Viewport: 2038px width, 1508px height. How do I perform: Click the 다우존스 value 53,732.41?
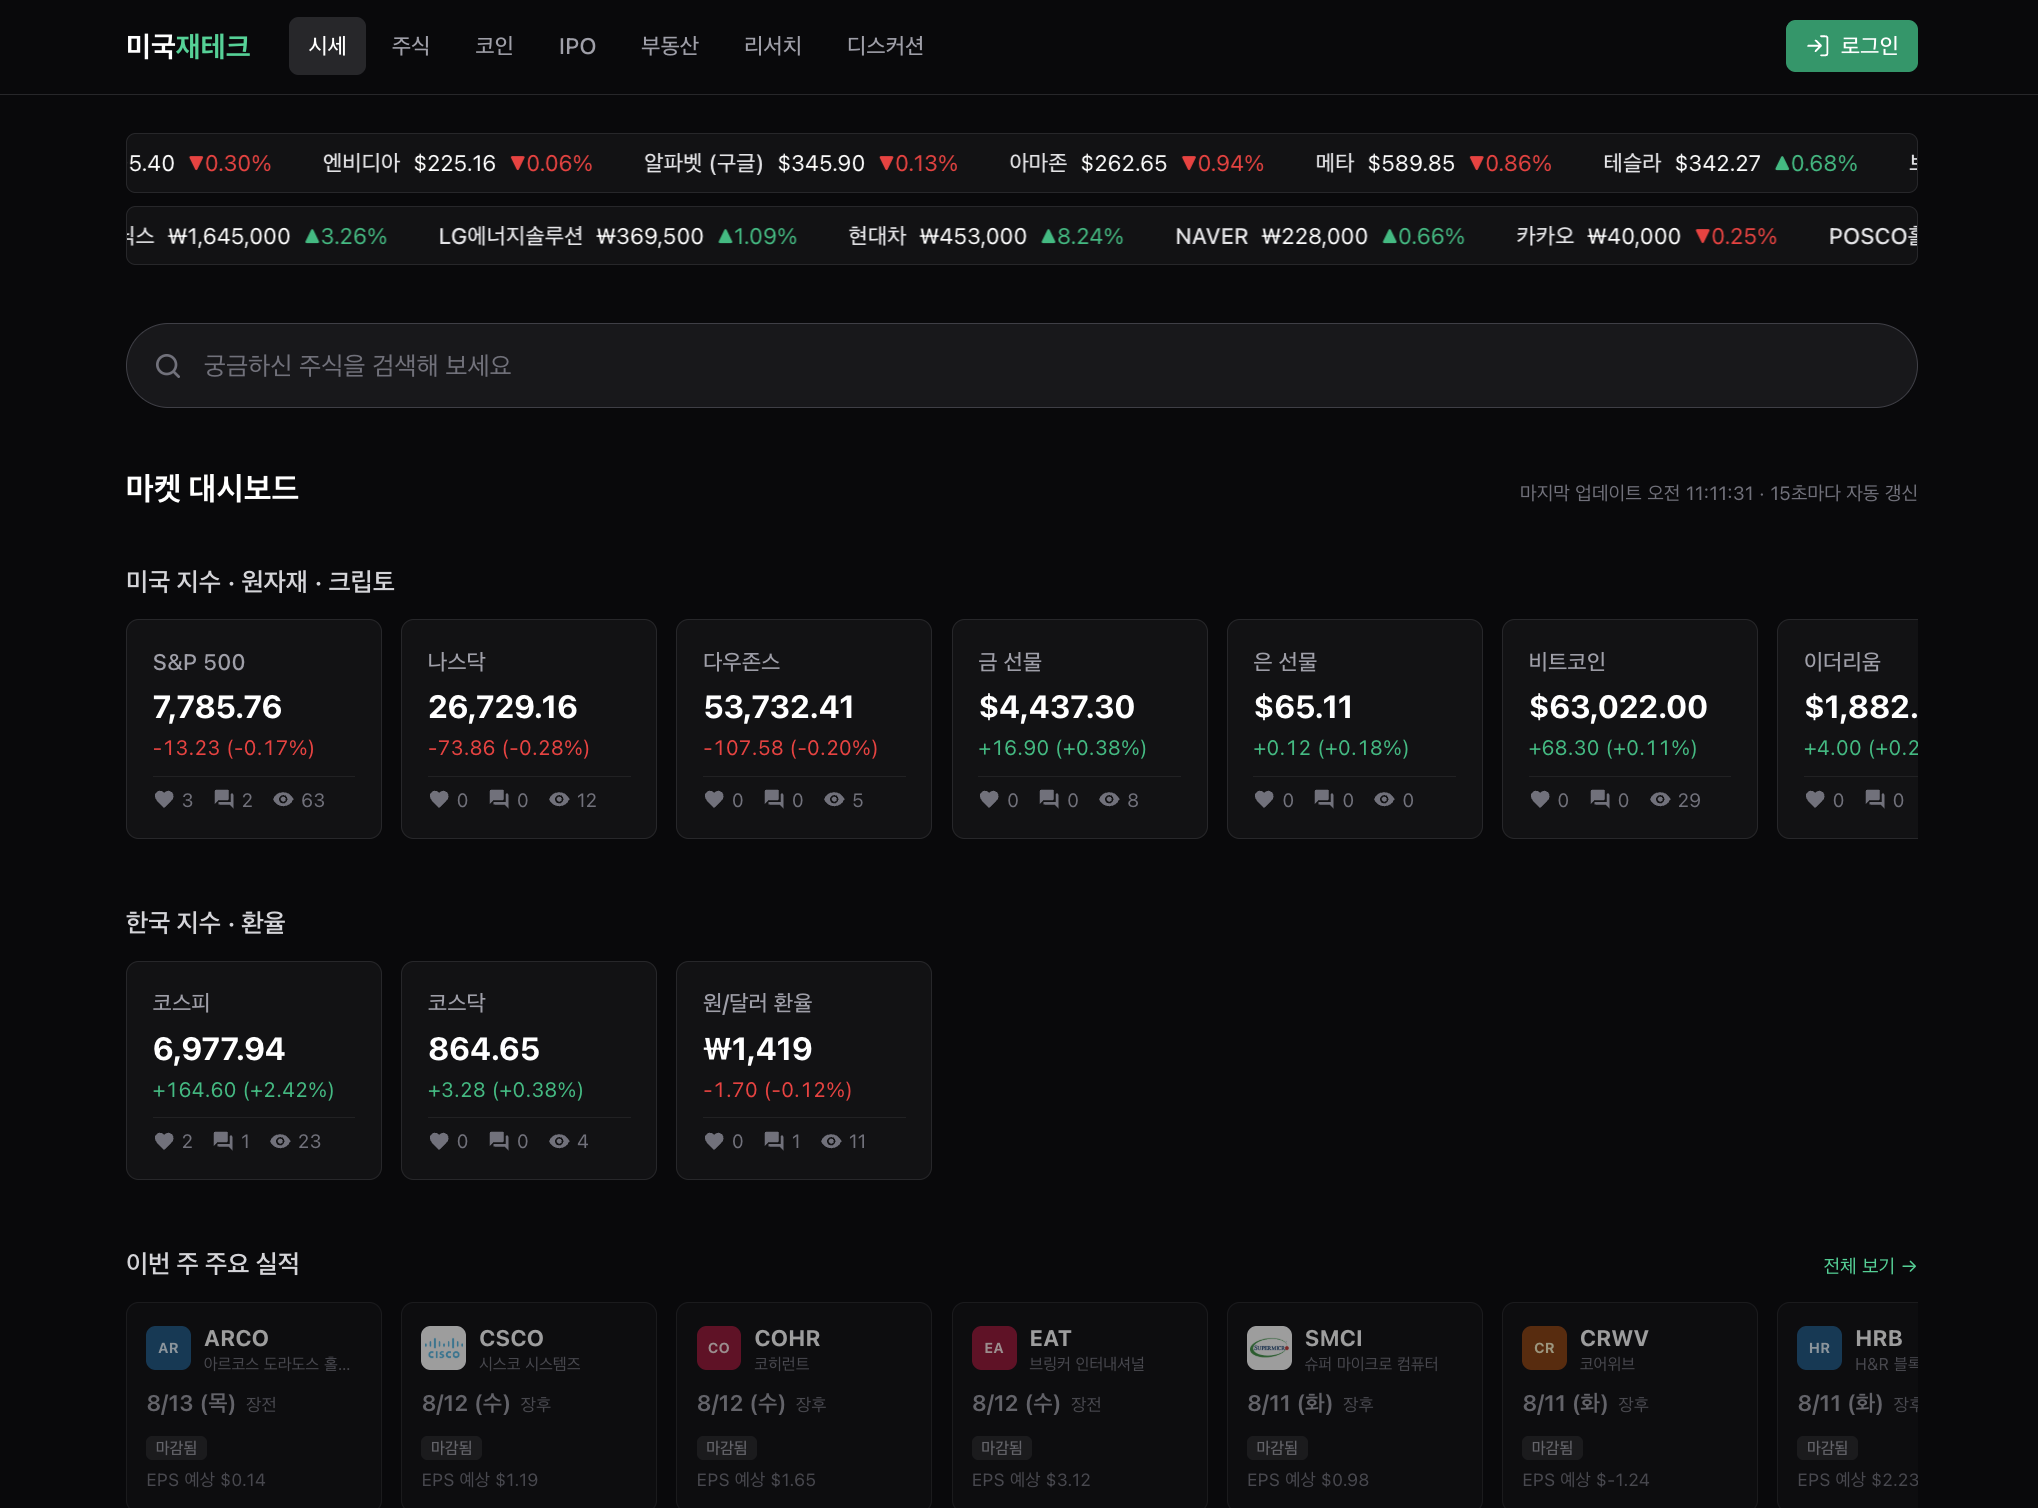click(779, 707)
